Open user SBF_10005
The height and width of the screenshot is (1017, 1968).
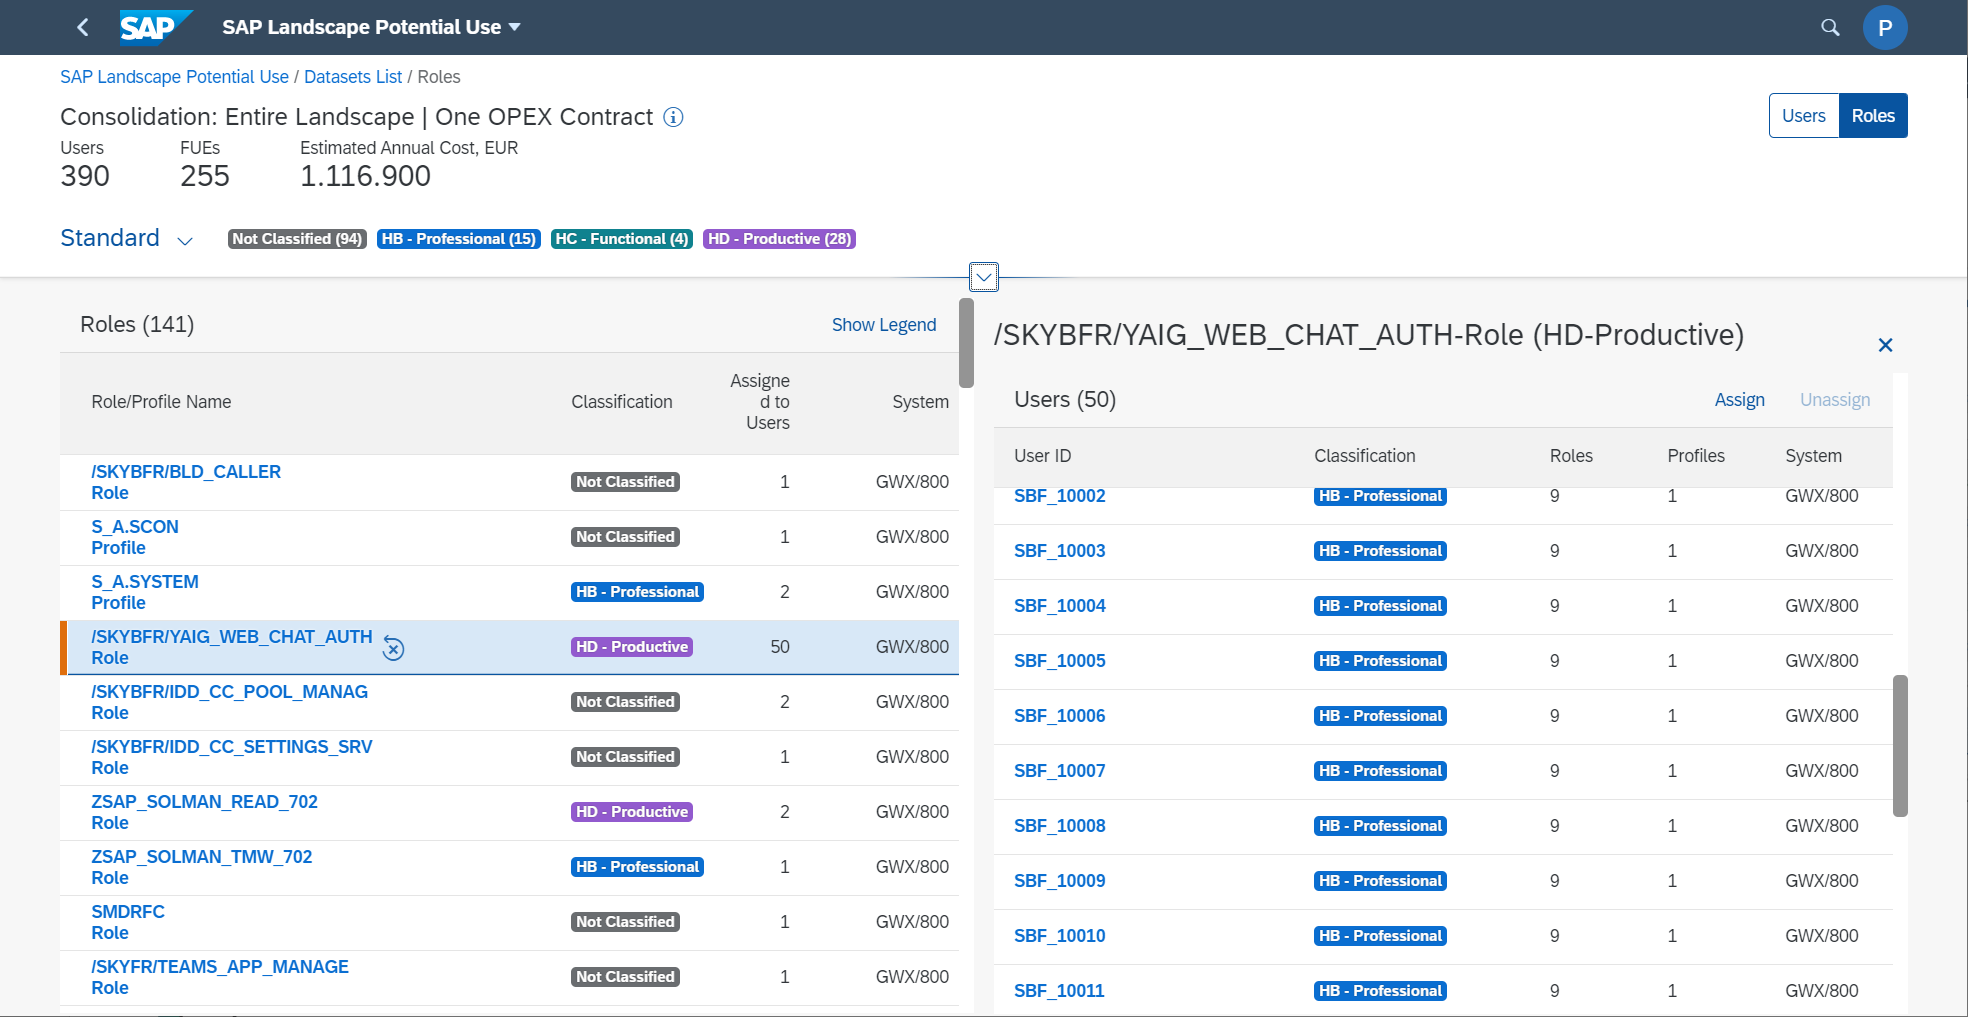pos(1059,661)
